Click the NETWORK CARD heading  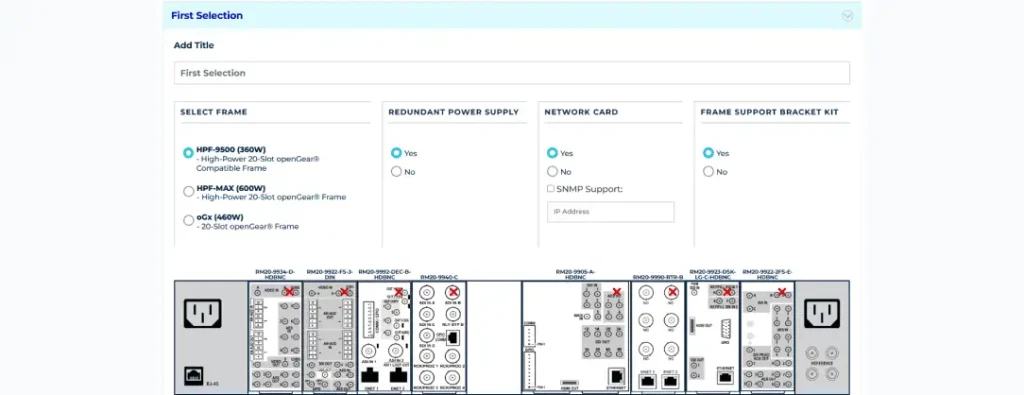click(581, 112)
